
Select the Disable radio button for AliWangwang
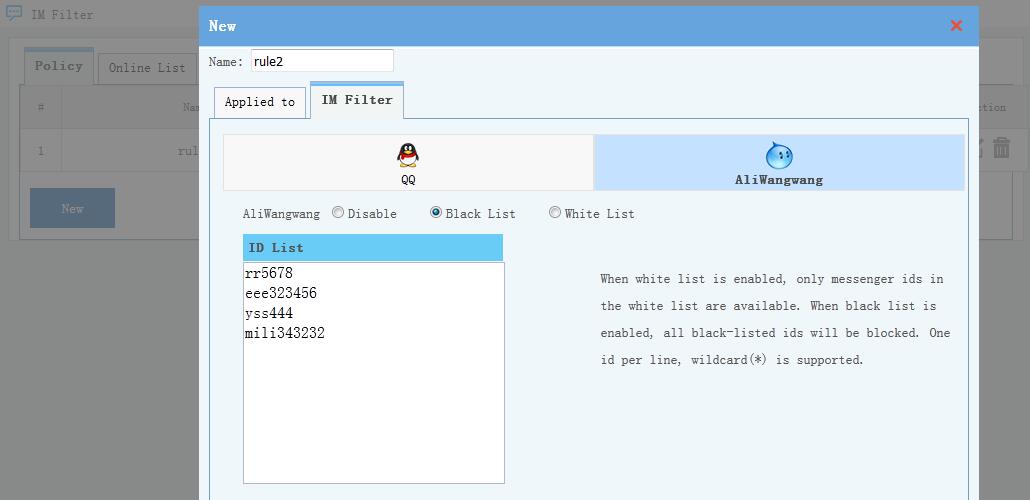coord(338,212)
